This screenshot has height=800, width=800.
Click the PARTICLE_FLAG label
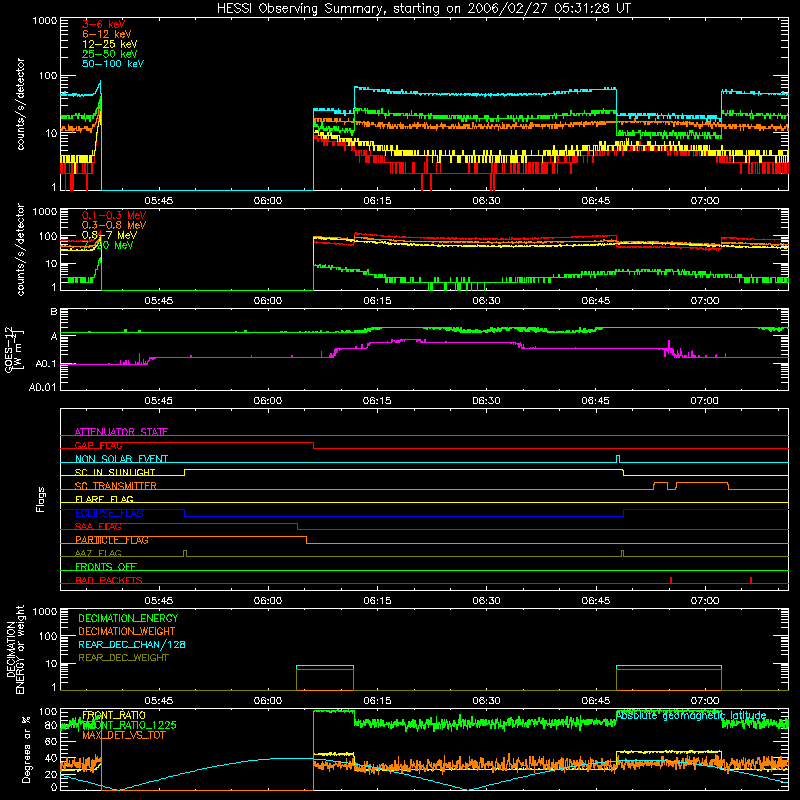click(112, 540)
